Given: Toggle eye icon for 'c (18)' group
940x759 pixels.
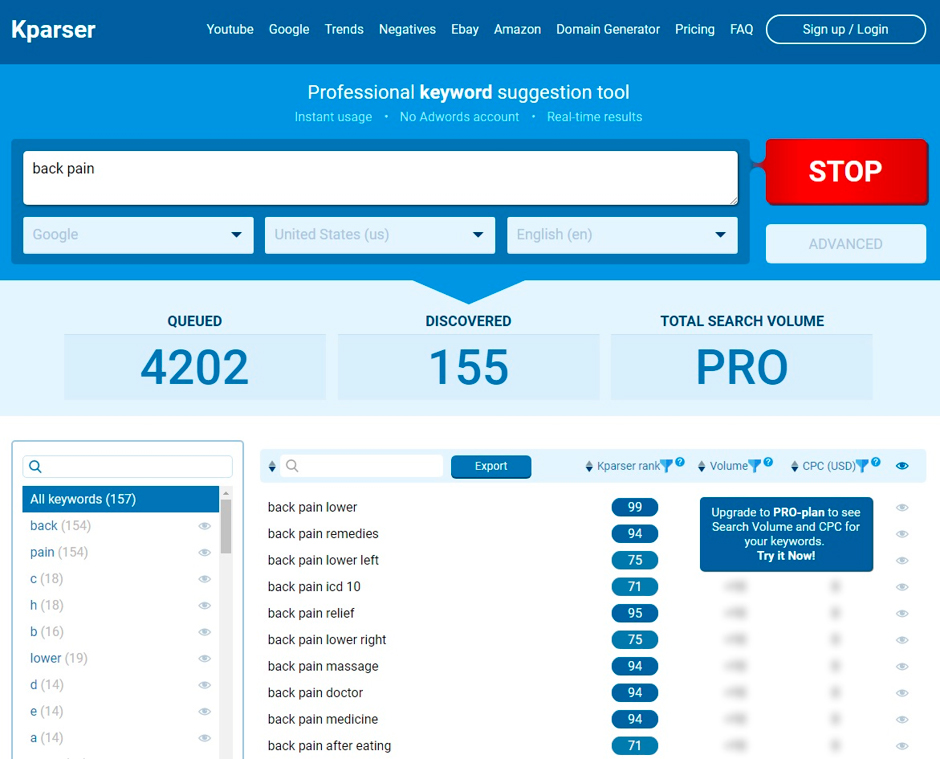Looking at the screenshot, I should pos(204,579).
